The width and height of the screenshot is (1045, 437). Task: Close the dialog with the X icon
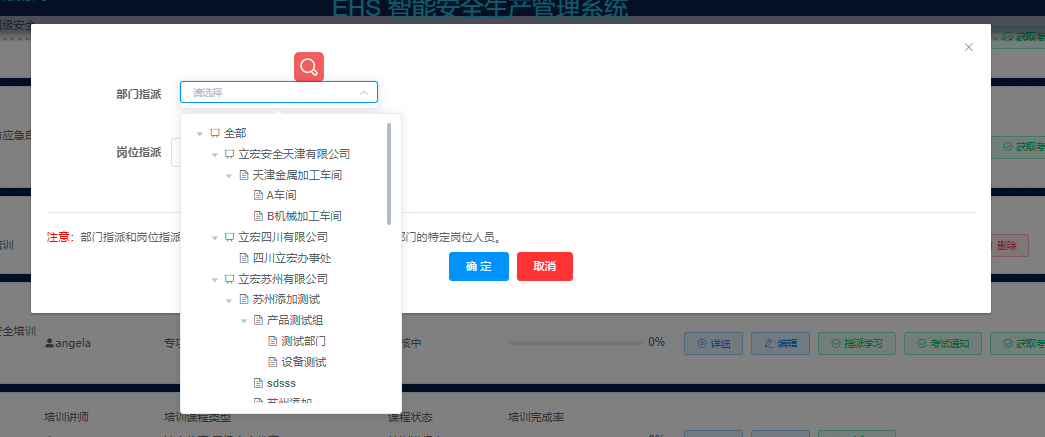coord(968,47)
